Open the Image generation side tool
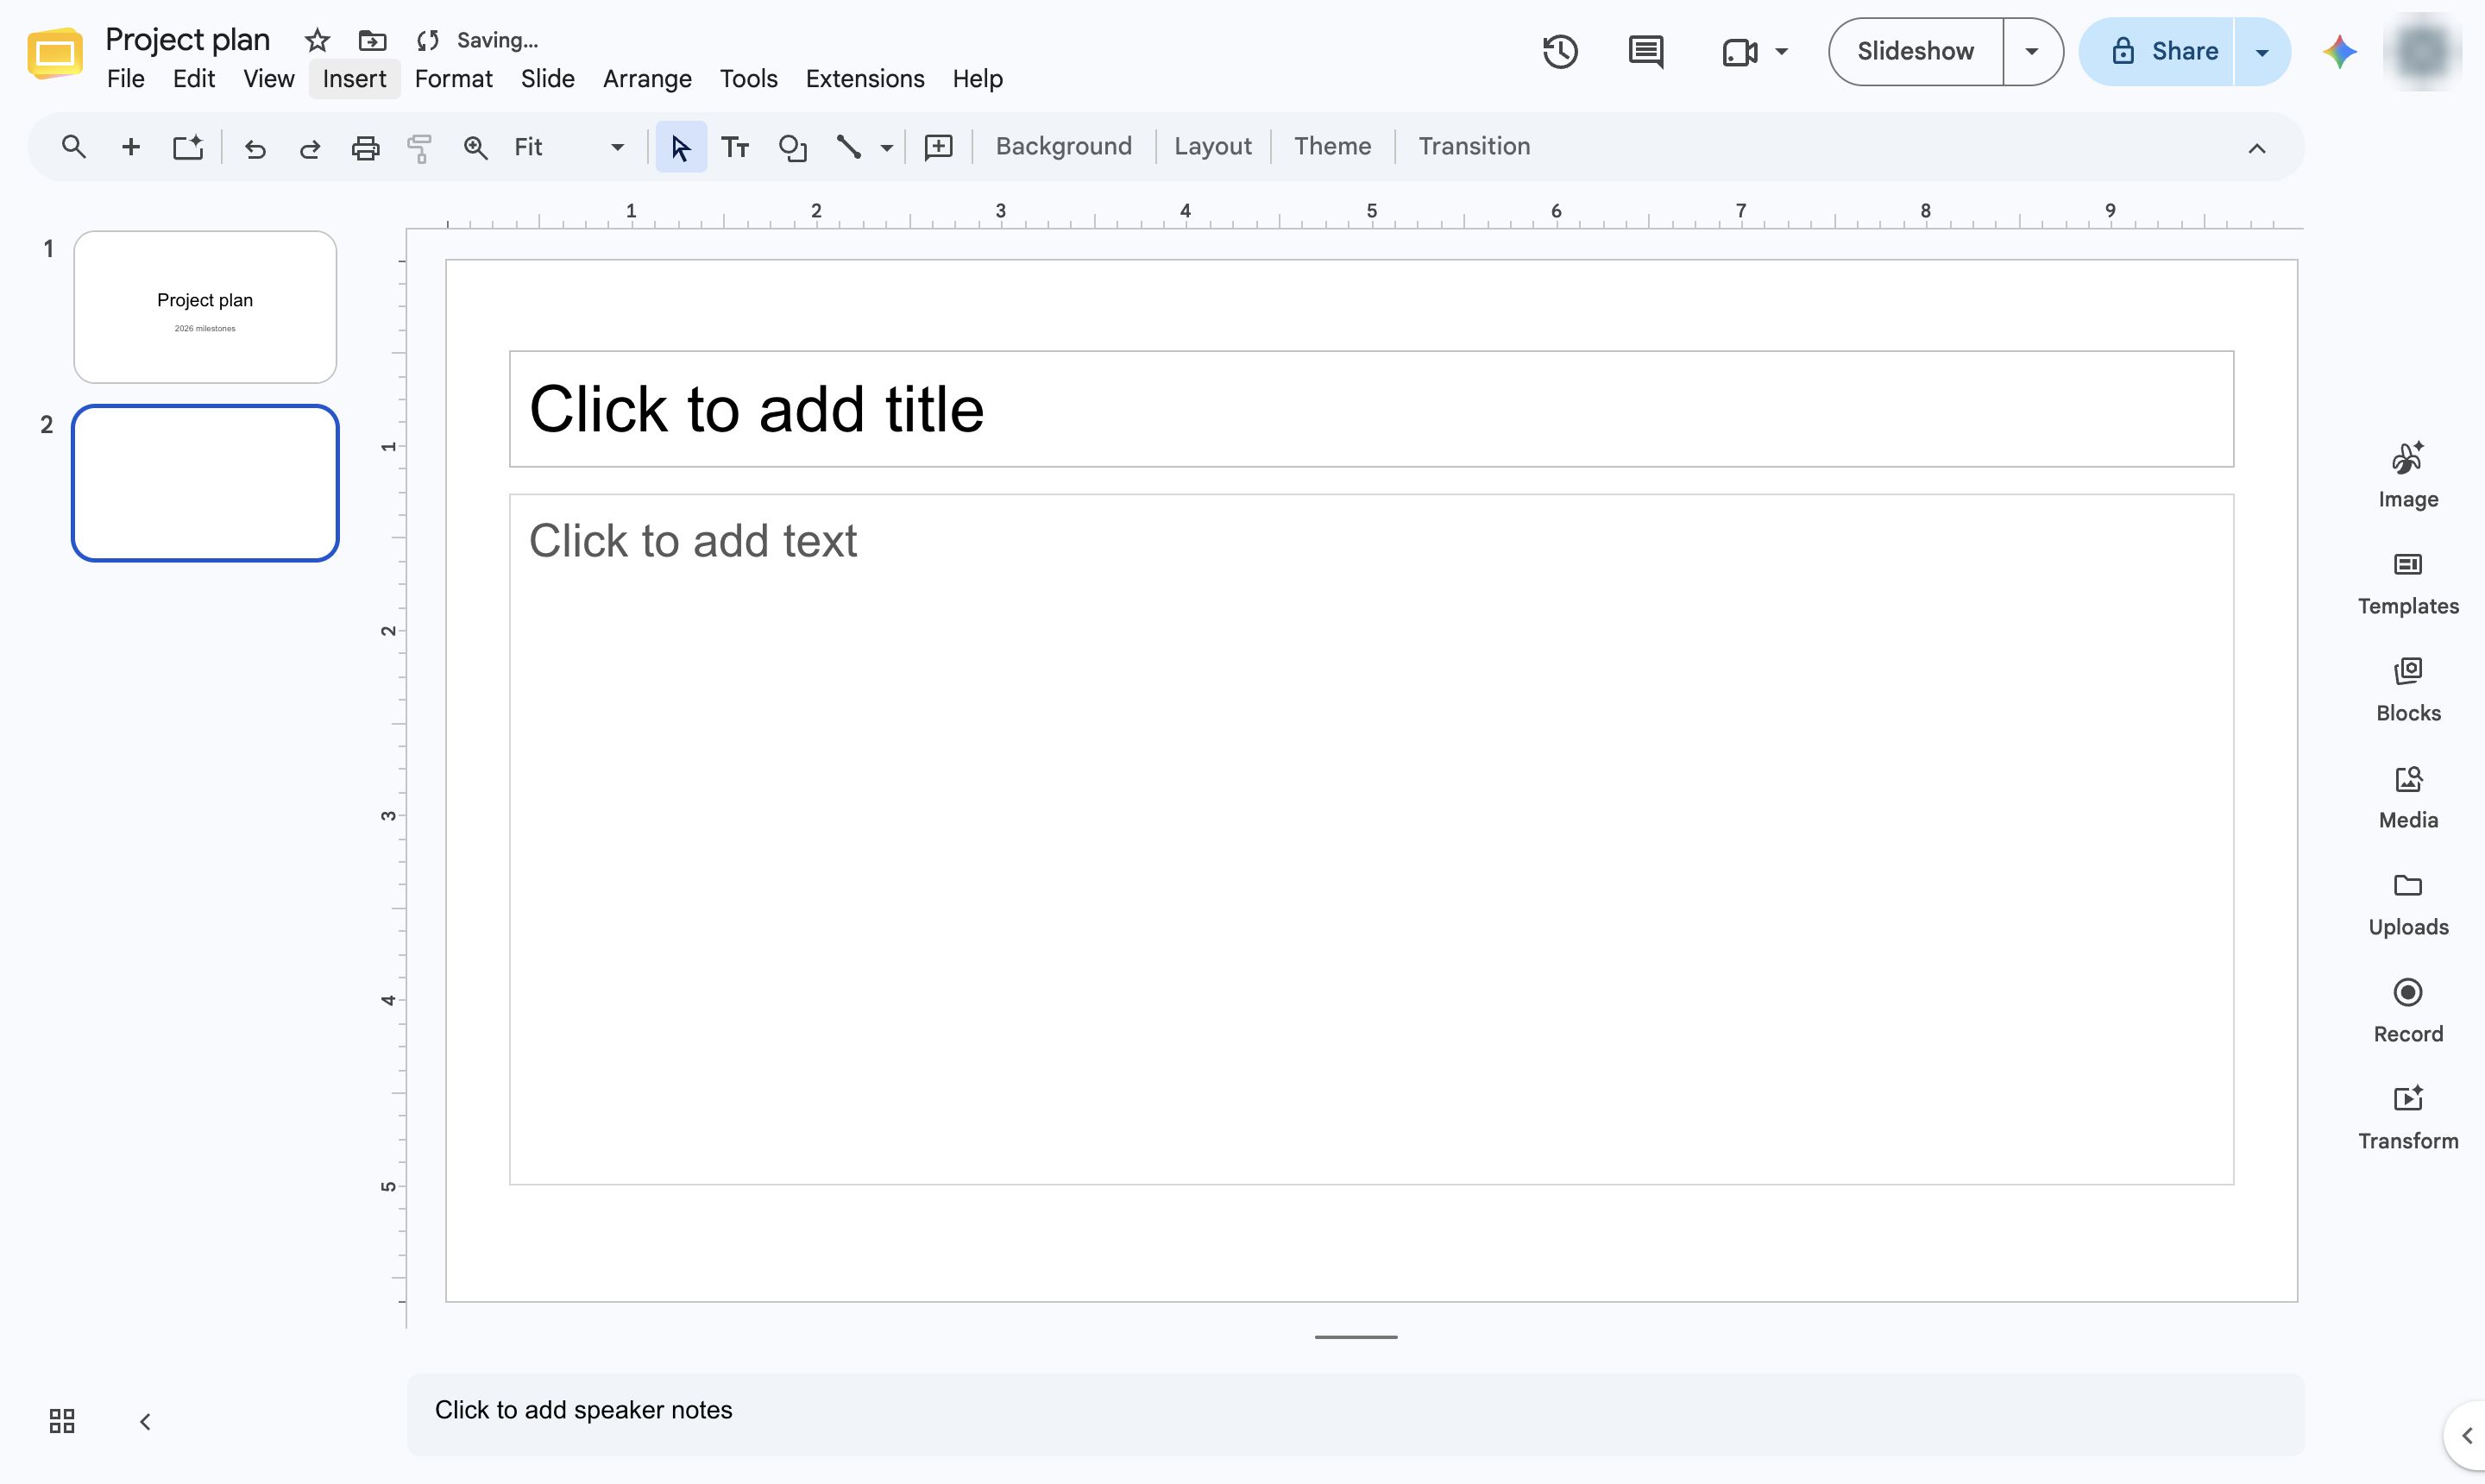 coord(2408,476)
